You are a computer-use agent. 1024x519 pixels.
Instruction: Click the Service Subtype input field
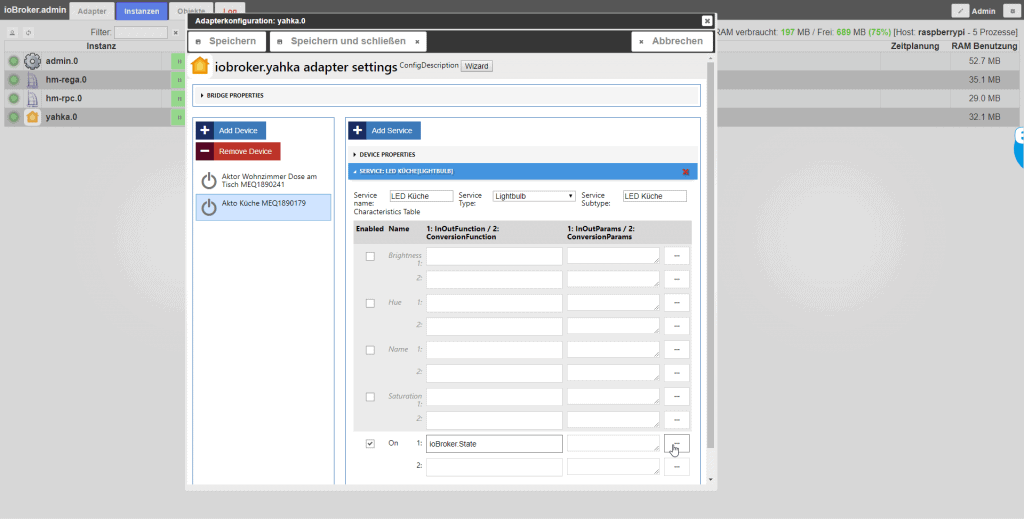655,196
